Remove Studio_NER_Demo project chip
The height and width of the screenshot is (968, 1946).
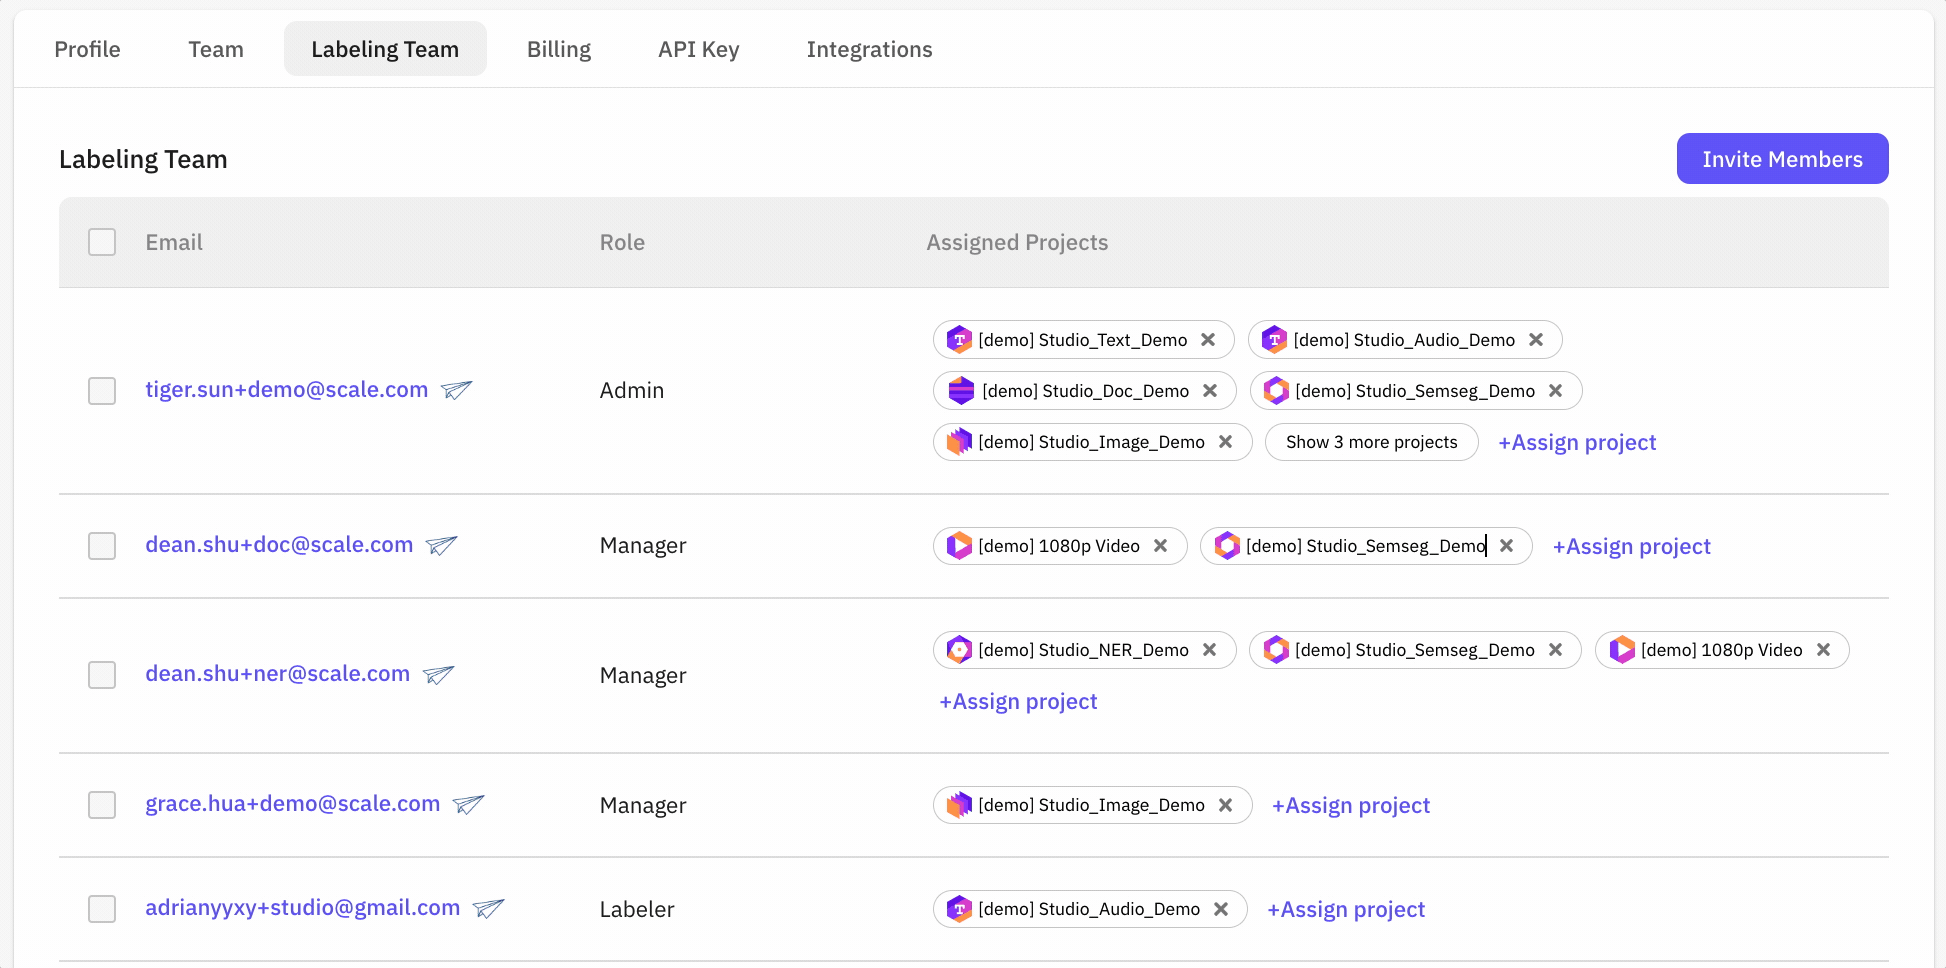(1210, 650)
